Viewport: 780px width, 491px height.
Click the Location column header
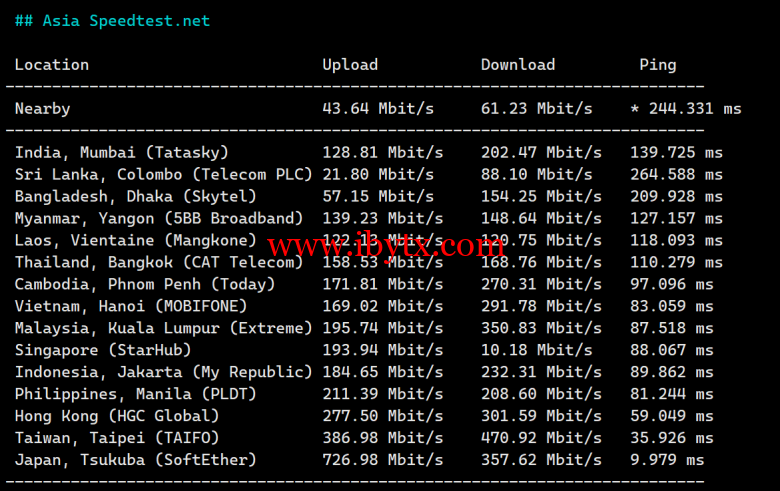click(52, 65)
